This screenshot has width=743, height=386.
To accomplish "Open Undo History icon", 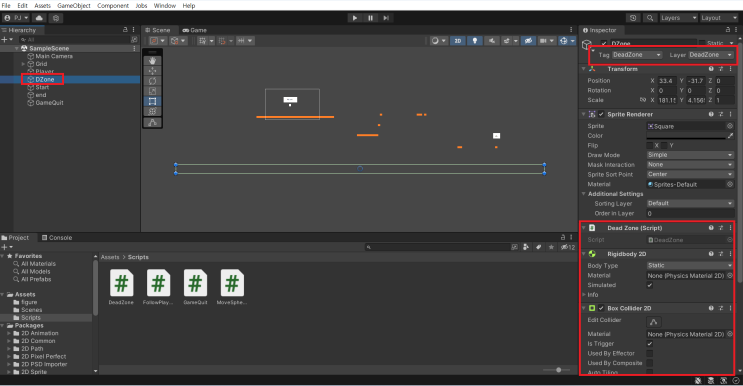I will pos(633,18).
